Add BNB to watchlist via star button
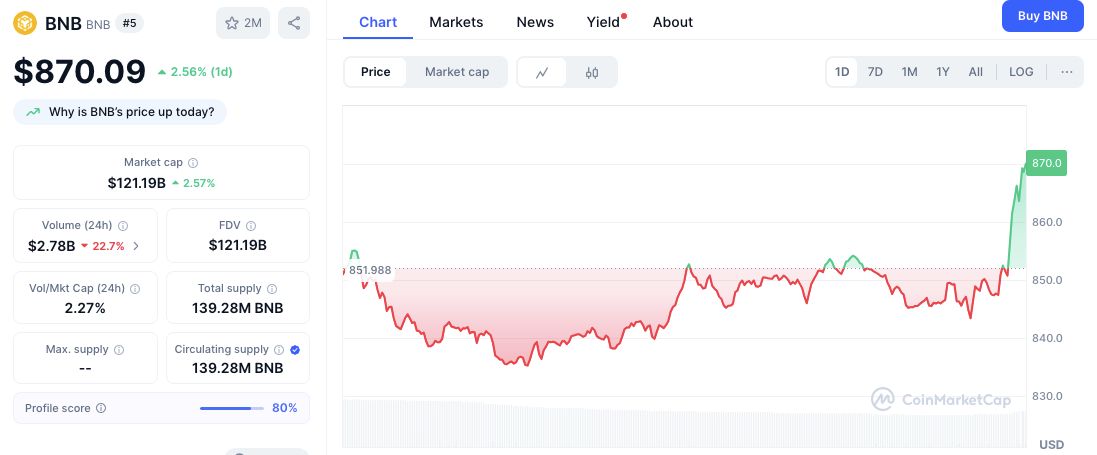 point(243,23)
